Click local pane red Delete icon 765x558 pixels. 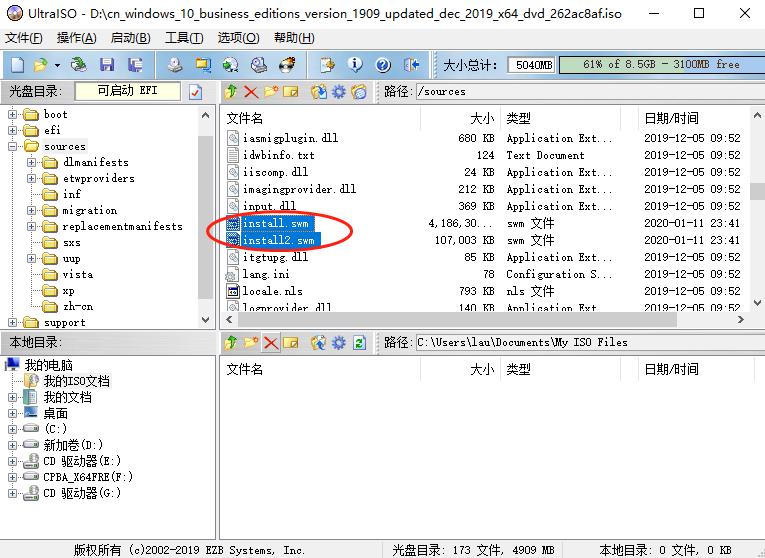coord(271,342)
